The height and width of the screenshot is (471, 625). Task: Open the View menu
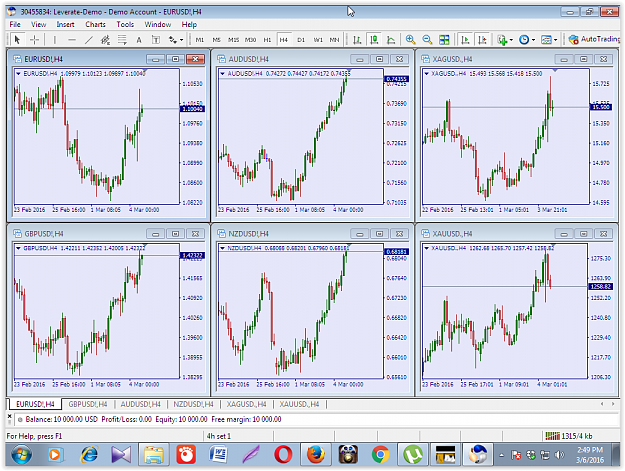point(39,24)
